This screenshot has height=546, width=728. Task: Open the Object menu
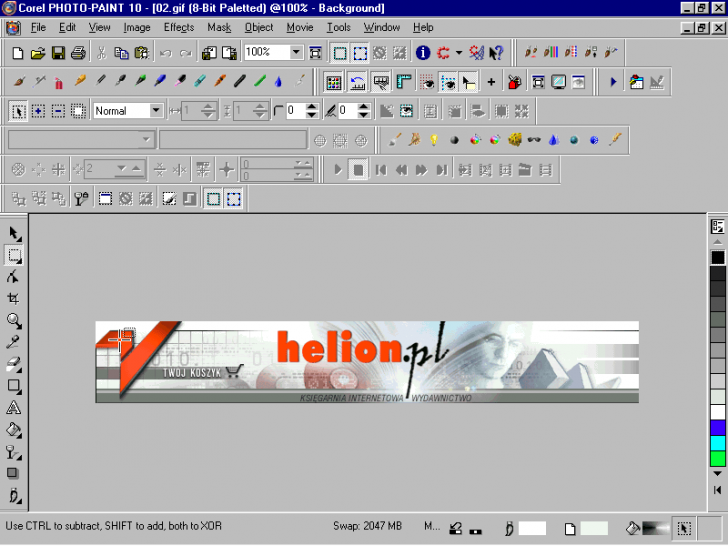(259, 28)
